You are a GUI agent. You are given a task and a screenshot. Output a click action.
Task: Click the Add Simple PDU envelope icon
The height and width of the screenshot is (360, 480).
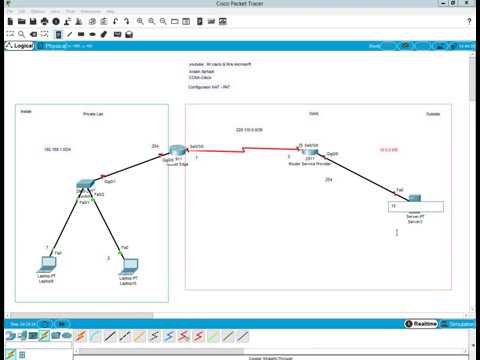pos(117,34)
